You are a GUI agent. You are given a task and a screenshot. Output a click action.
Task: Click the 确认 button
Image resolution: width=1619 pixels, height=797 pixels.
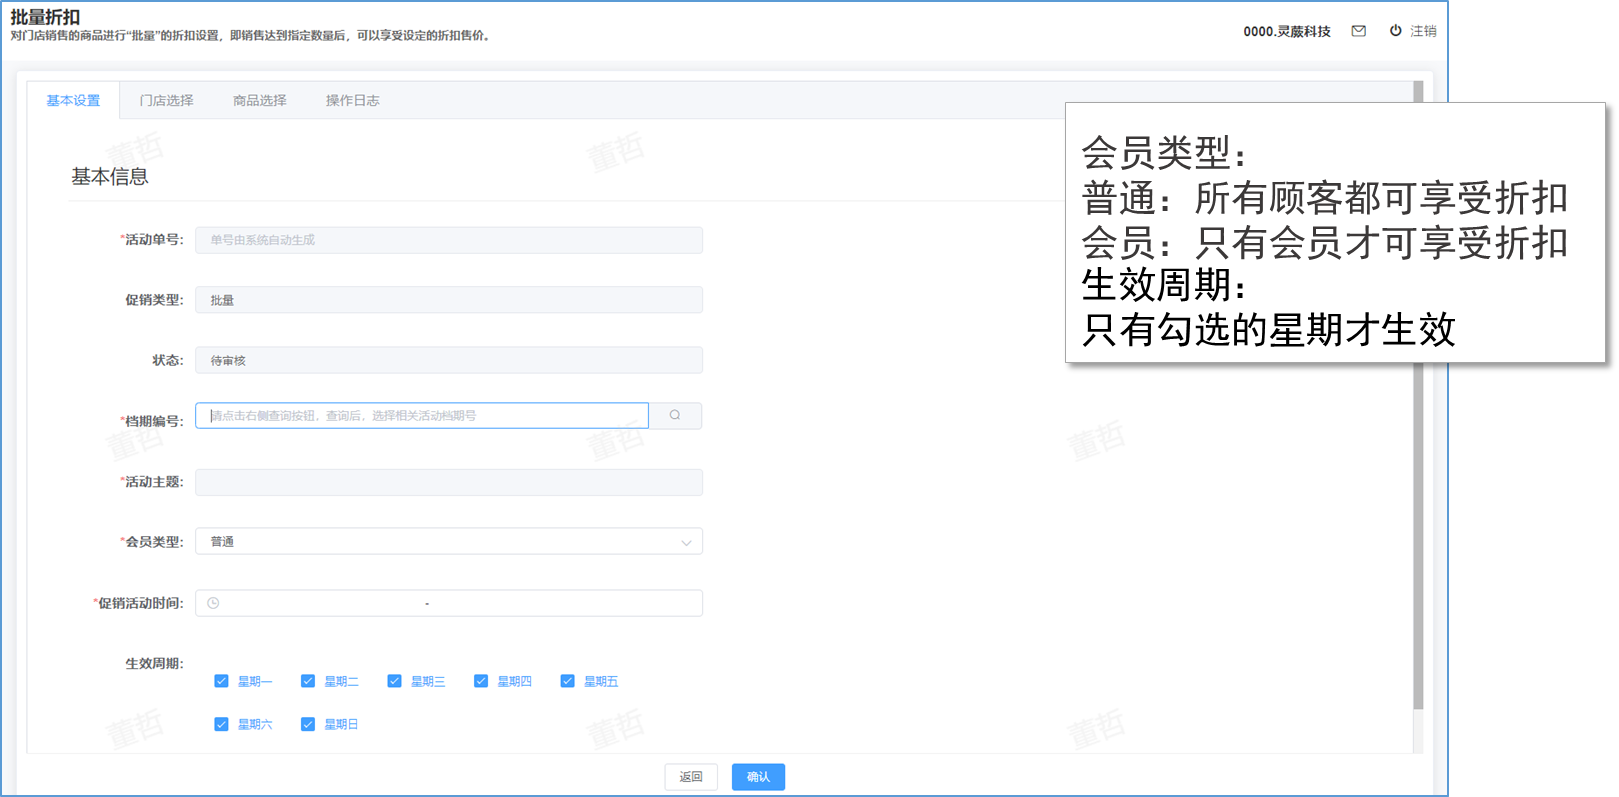pyautogui.click(x=758, y=777)
